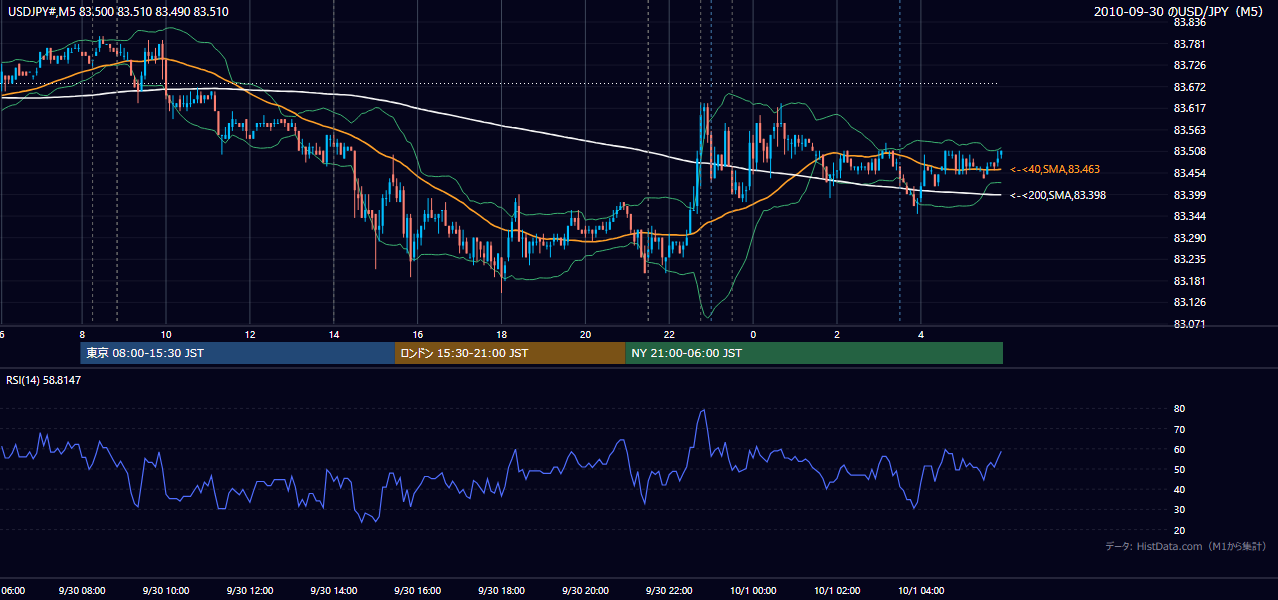Click hour tick 14 below price chart

334,335
